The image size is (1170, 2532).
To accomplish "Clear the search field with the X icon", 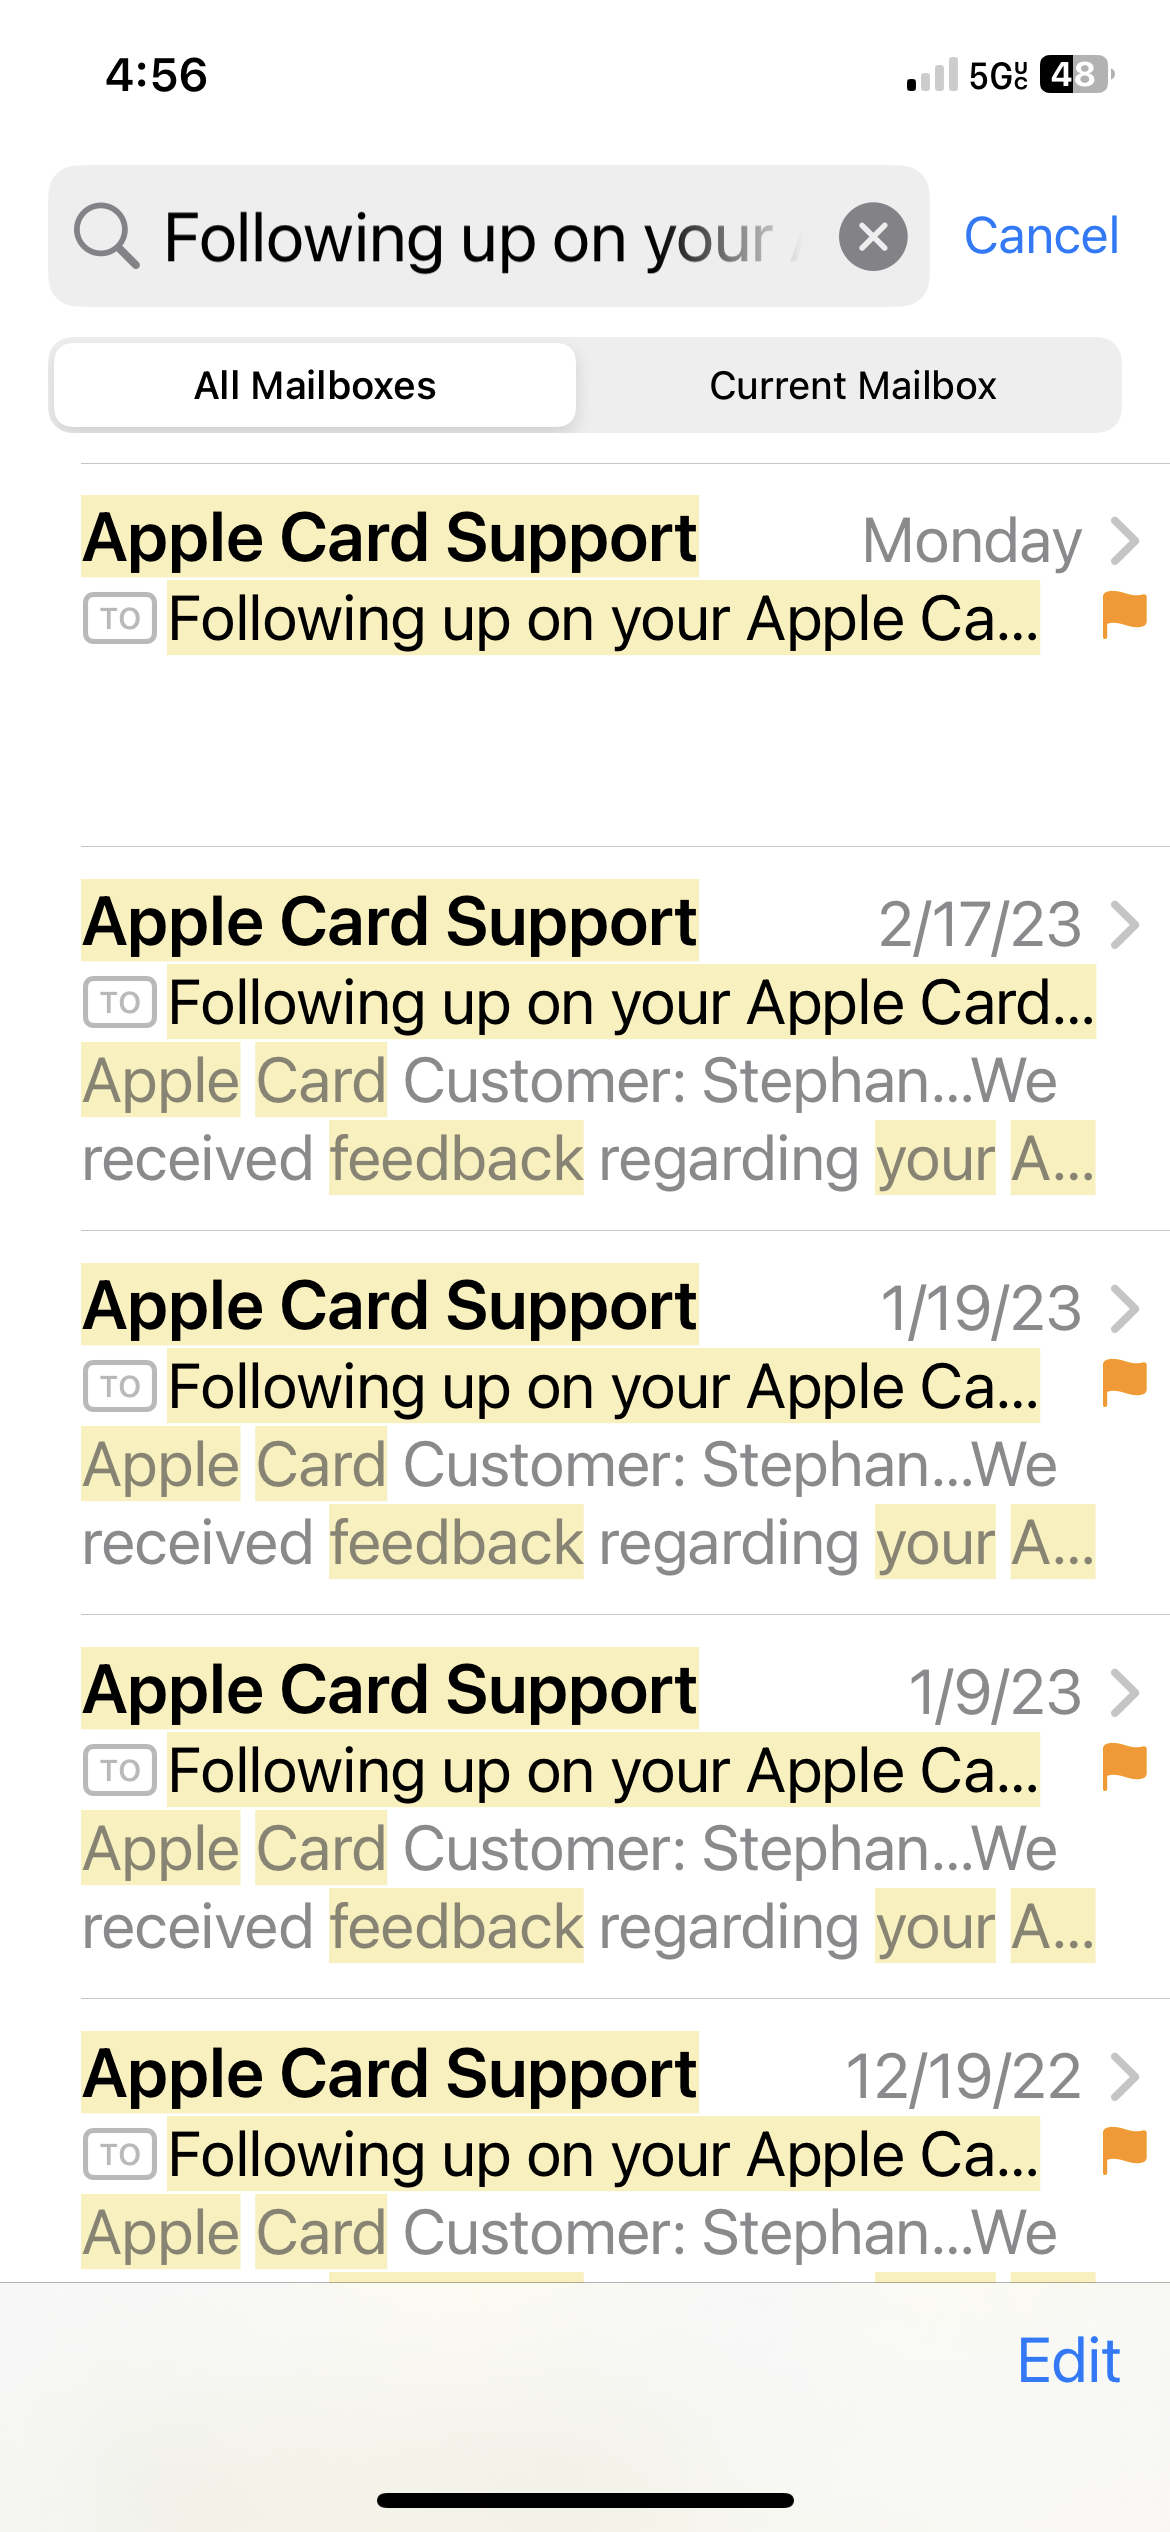I will (x=873, y=237).
